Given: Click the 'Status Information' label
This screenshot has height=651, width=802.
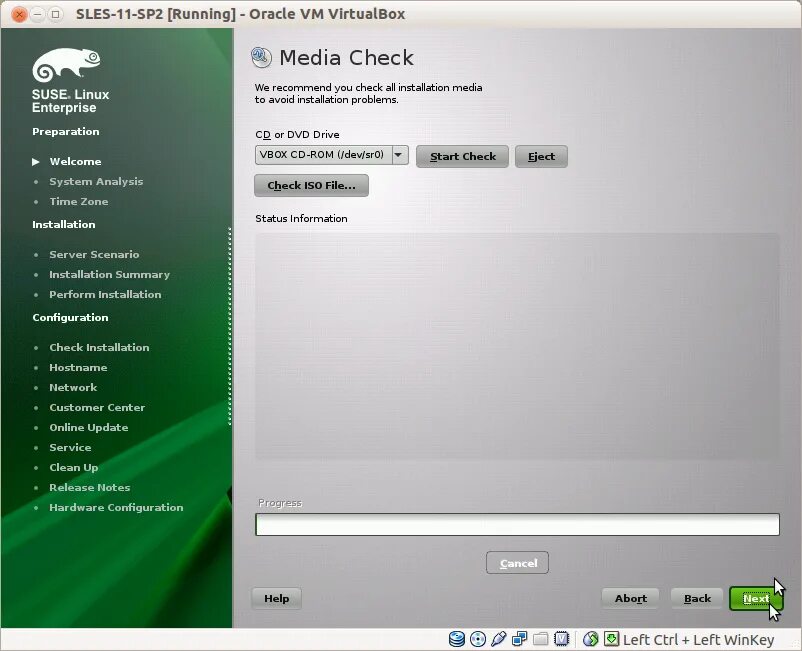Looking at the screenshot, I should 301,218.
